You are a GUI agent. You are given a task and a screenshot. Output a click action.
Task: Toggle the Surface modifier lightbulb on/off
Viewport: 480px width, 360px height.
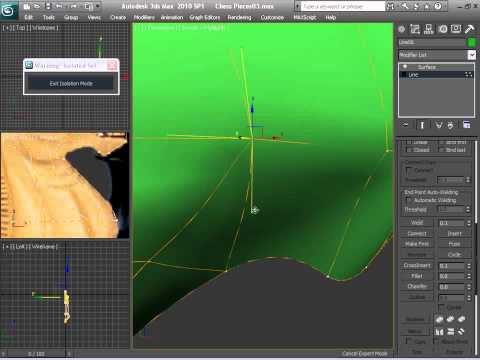click(405, 67)
